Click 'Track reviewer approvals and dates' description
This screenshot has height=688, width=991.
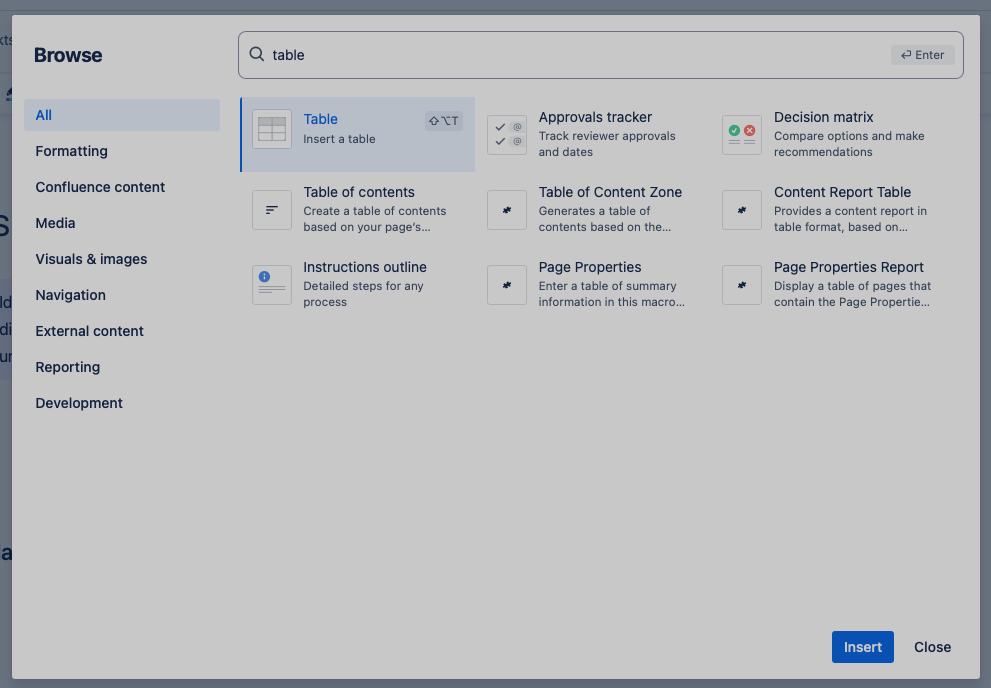607,144
